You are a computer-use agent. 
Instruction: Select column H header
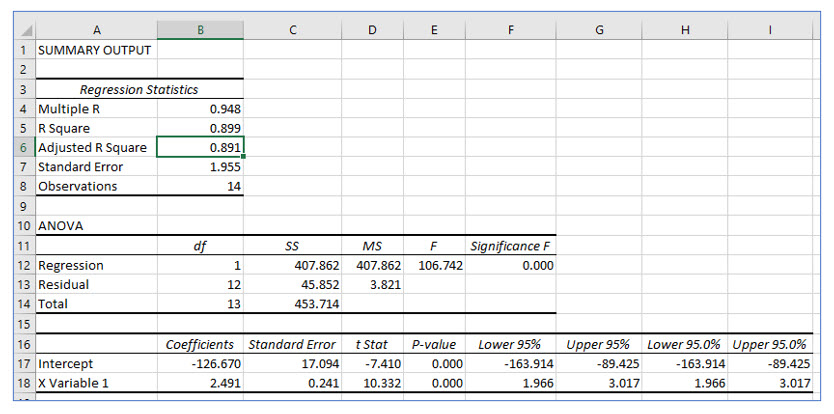685,30
